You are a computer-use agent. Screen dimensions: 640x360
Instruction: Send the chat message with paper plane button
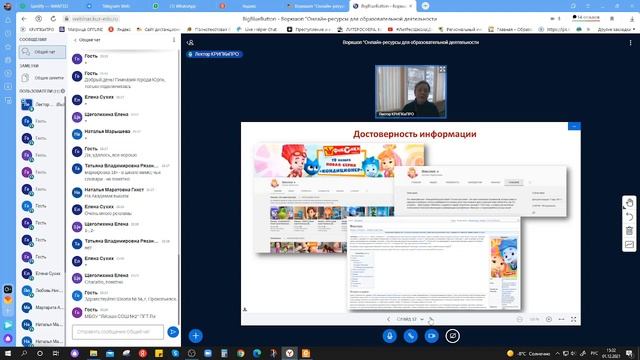click(173, 332)
